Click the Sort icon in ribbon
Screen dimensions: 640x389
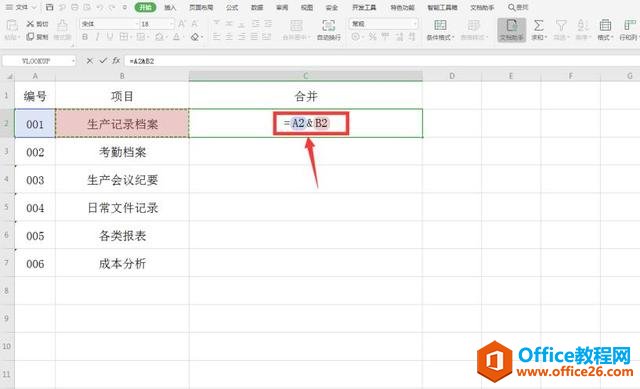582,25
